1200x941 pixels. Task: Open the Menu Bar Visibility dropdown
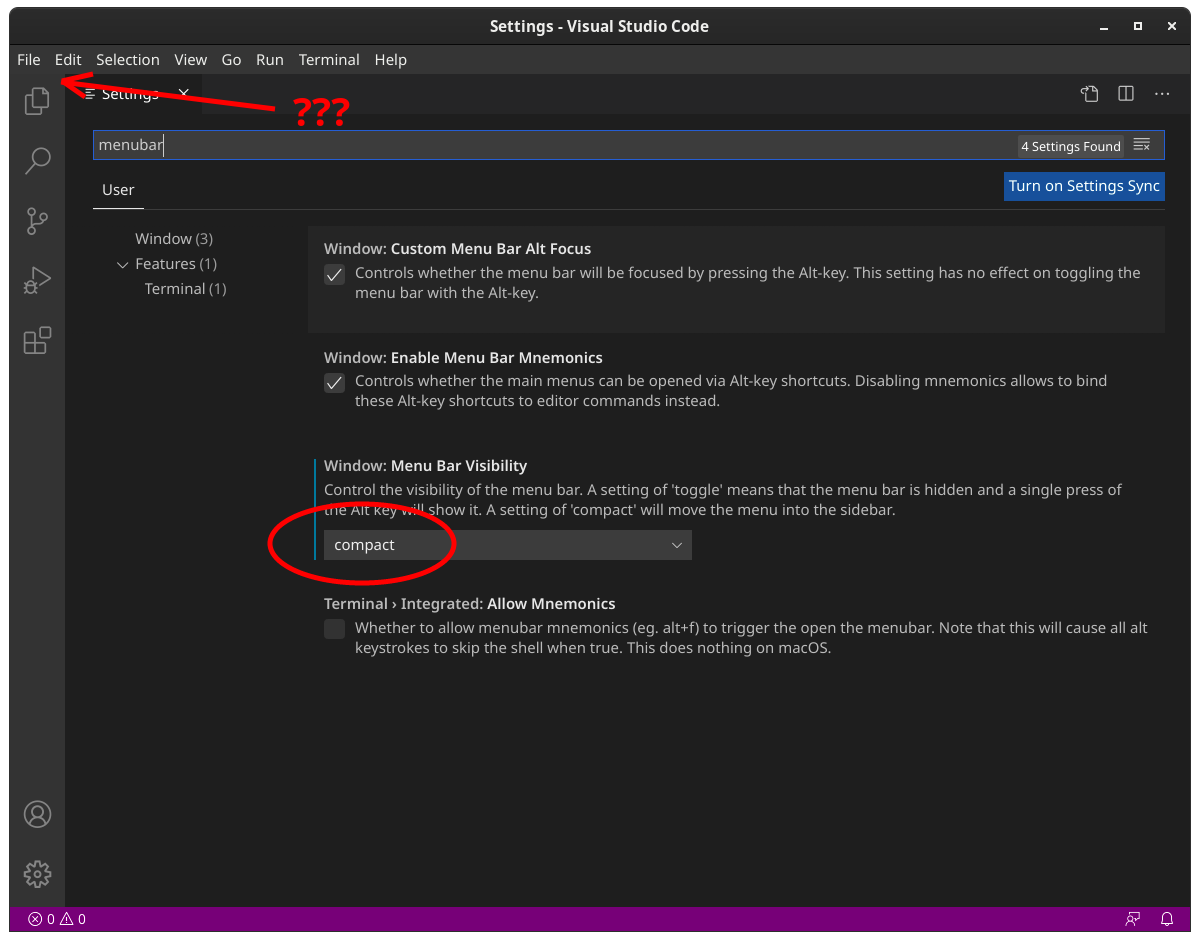click(507, 545)
